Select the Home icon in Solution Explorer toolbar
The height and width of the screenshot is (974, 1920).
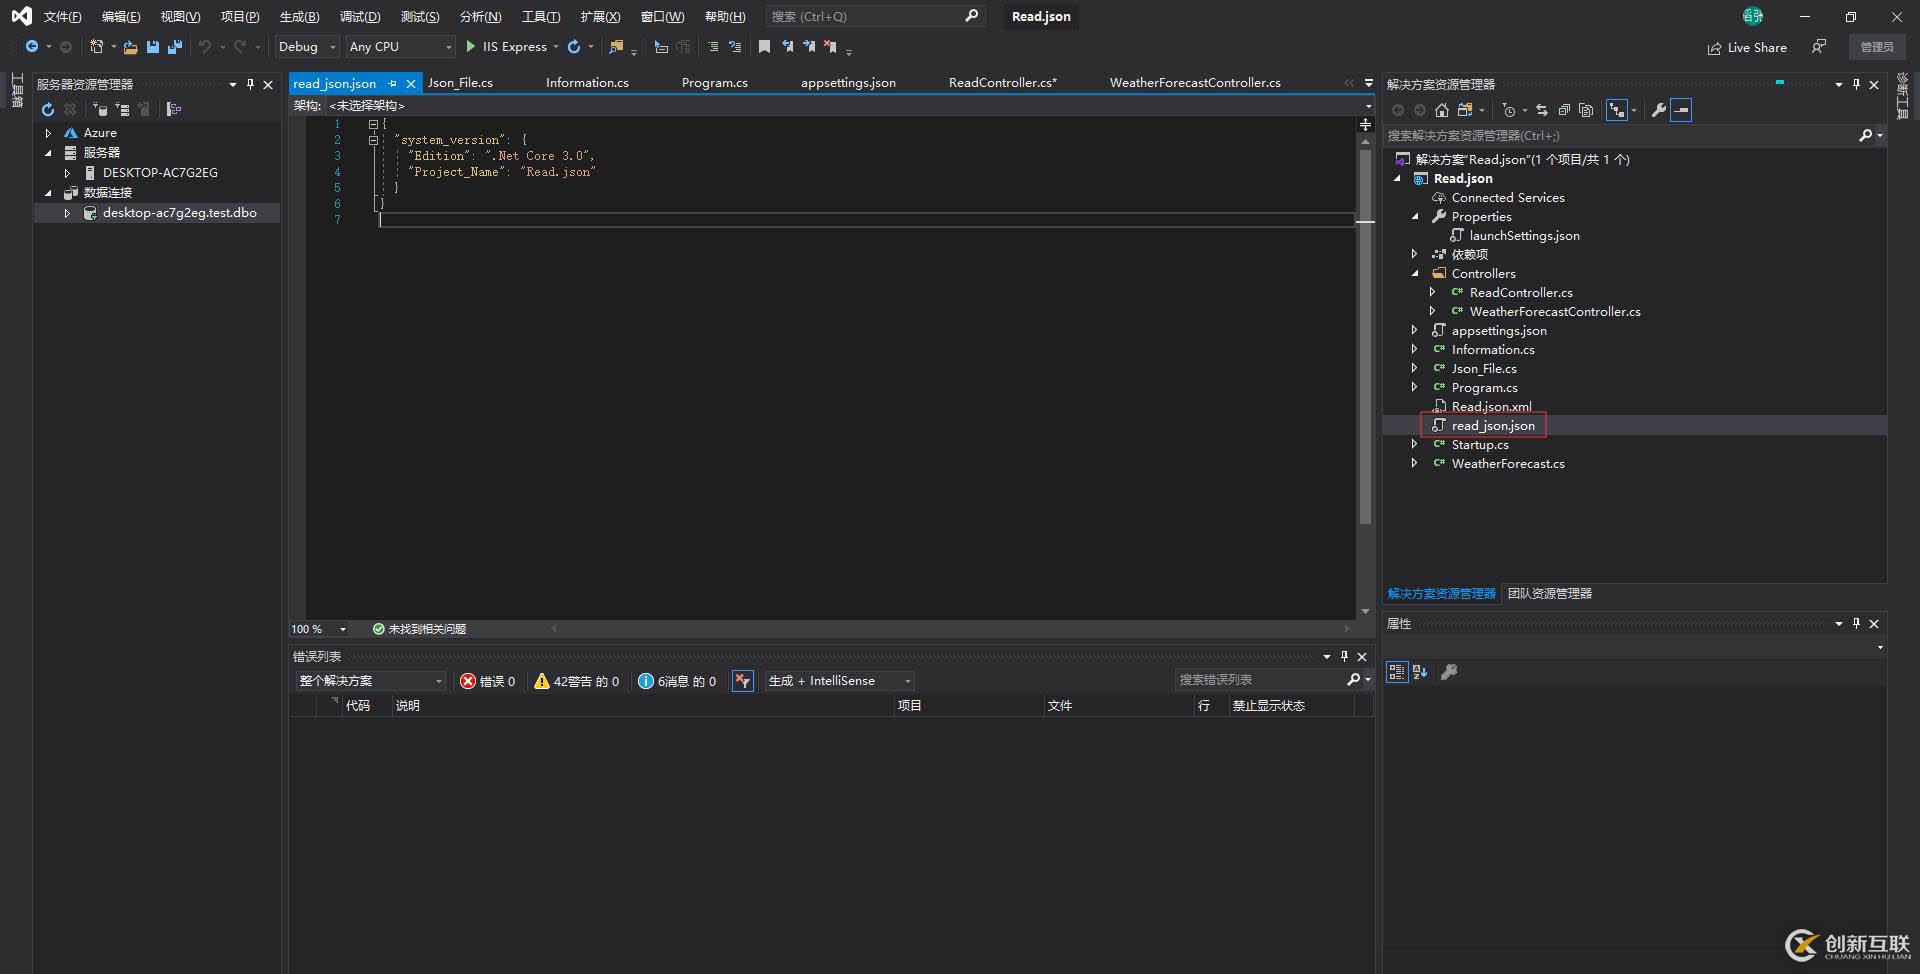tap(1441, 110)
